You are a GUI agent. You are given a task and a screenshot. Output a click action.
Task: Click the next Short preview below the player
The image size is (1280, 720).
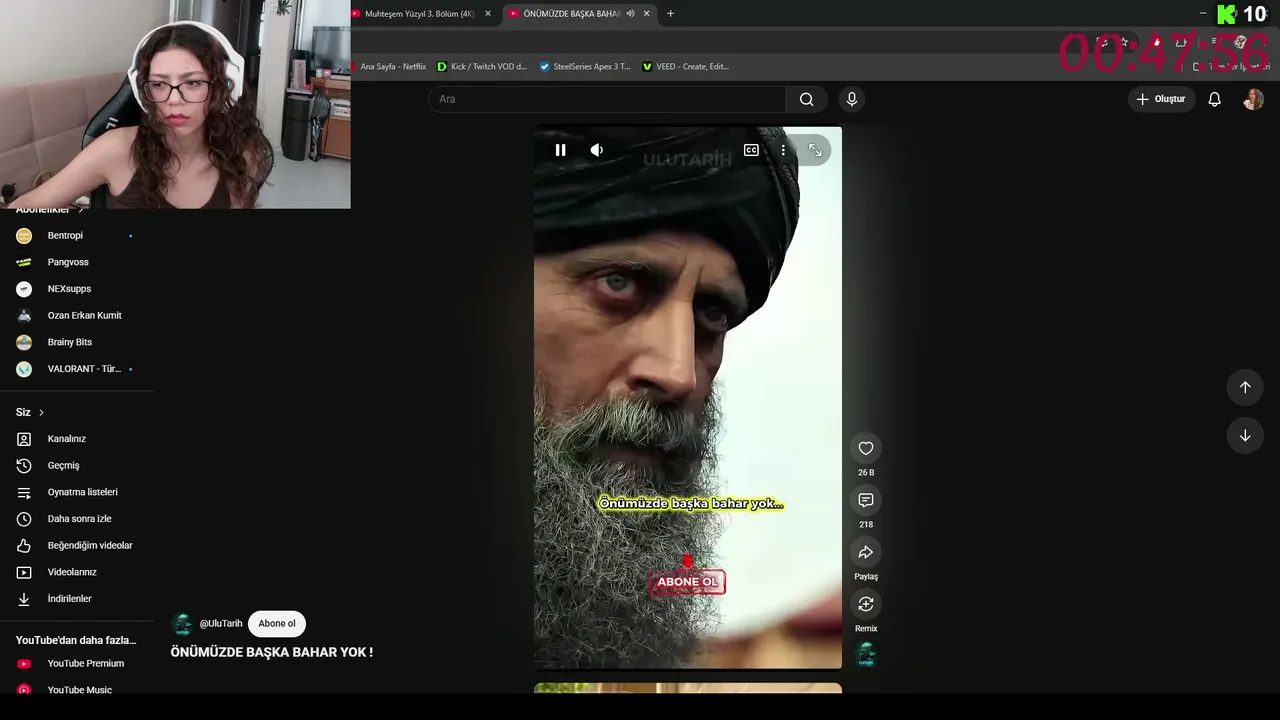[x=688, y=688]
